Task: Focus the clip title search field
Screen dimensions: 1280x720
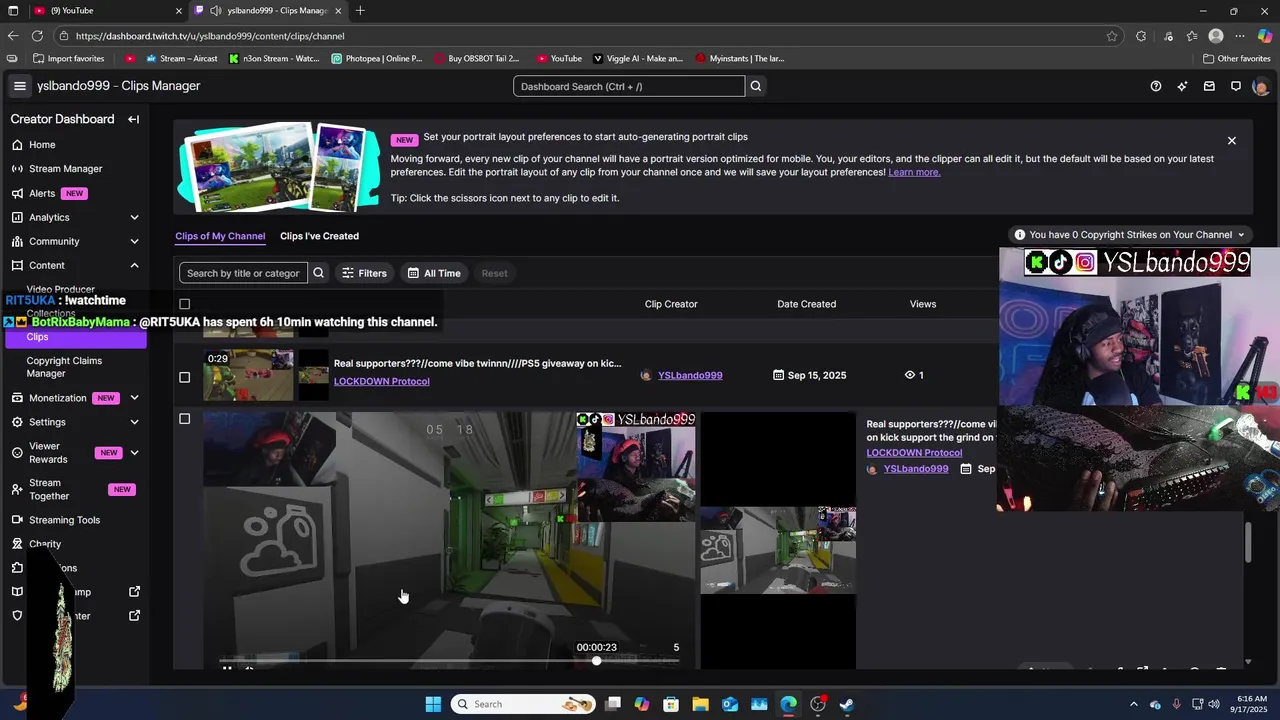Action: 243,273
